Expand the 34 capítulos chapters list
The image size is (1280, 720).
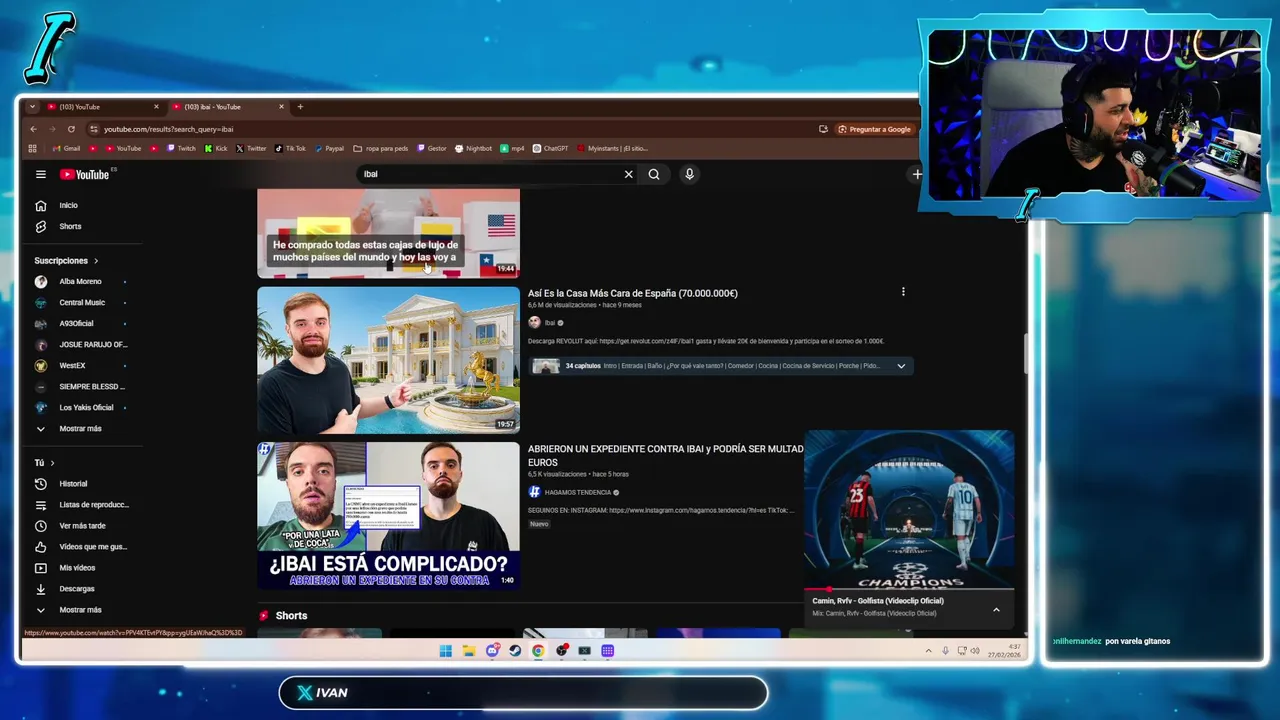(x=901, y=366)
